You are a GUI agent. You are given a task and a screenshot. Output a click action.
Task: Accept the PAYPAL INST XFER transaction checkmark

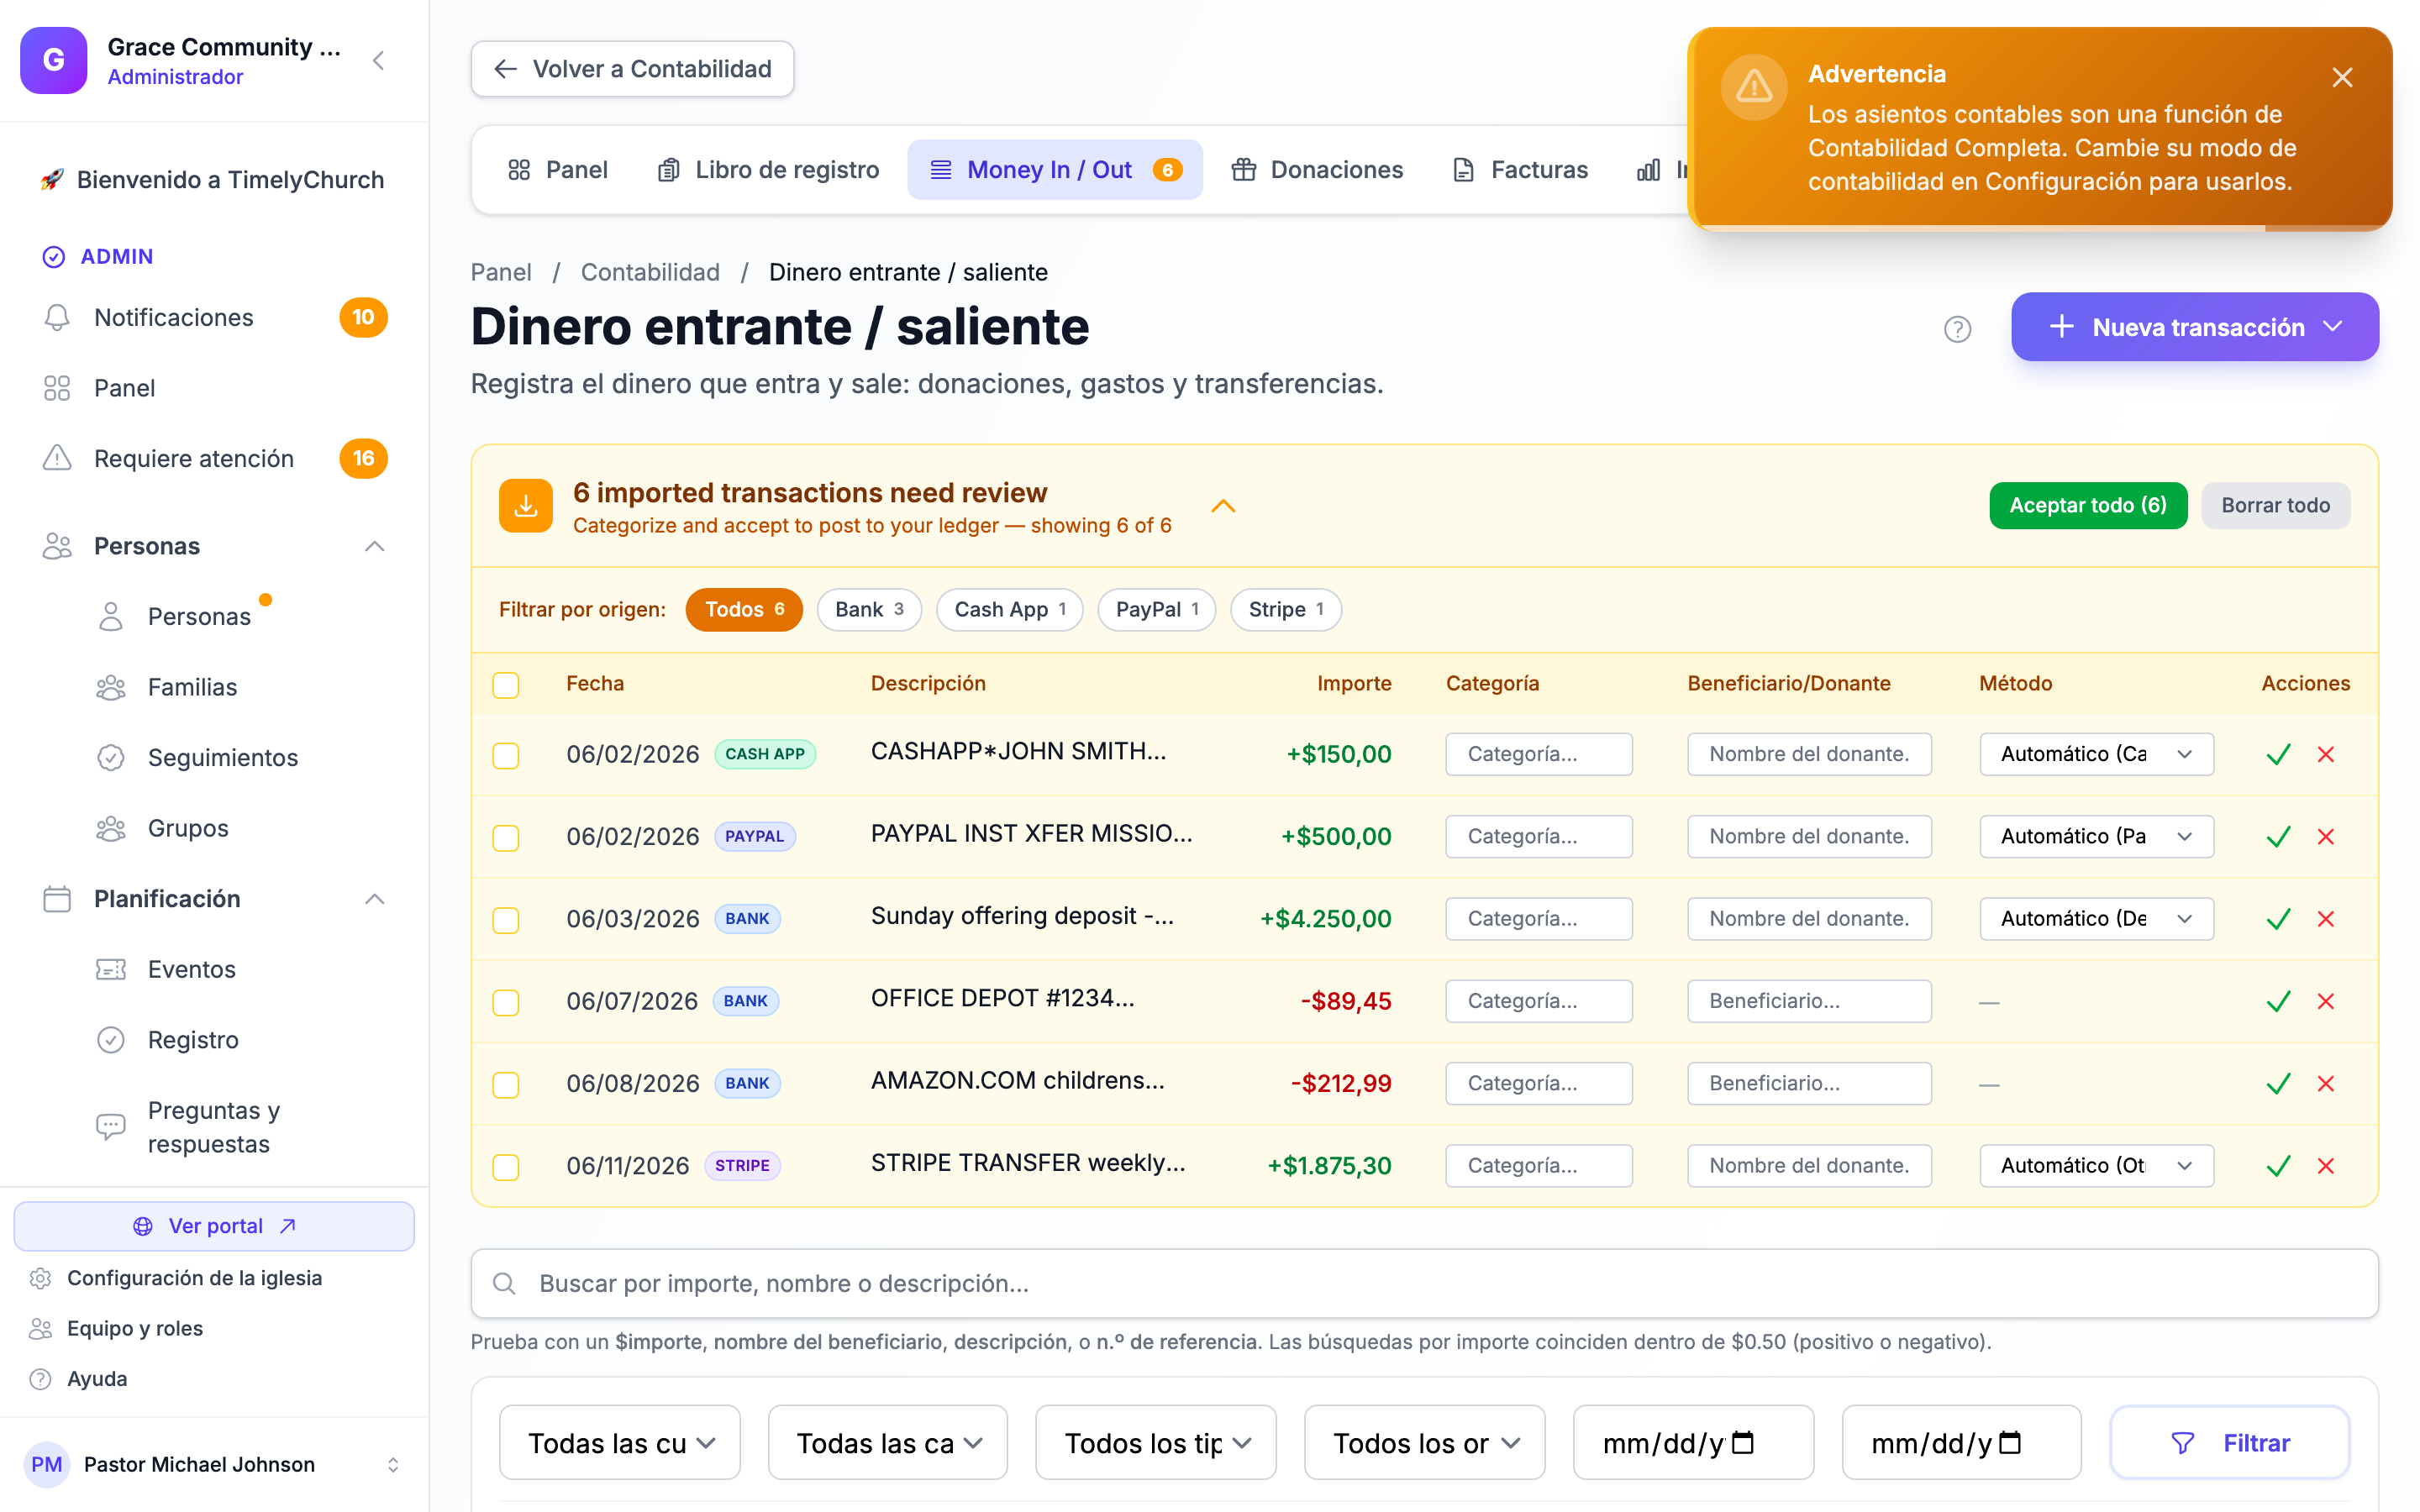(x=2278, y=837)
